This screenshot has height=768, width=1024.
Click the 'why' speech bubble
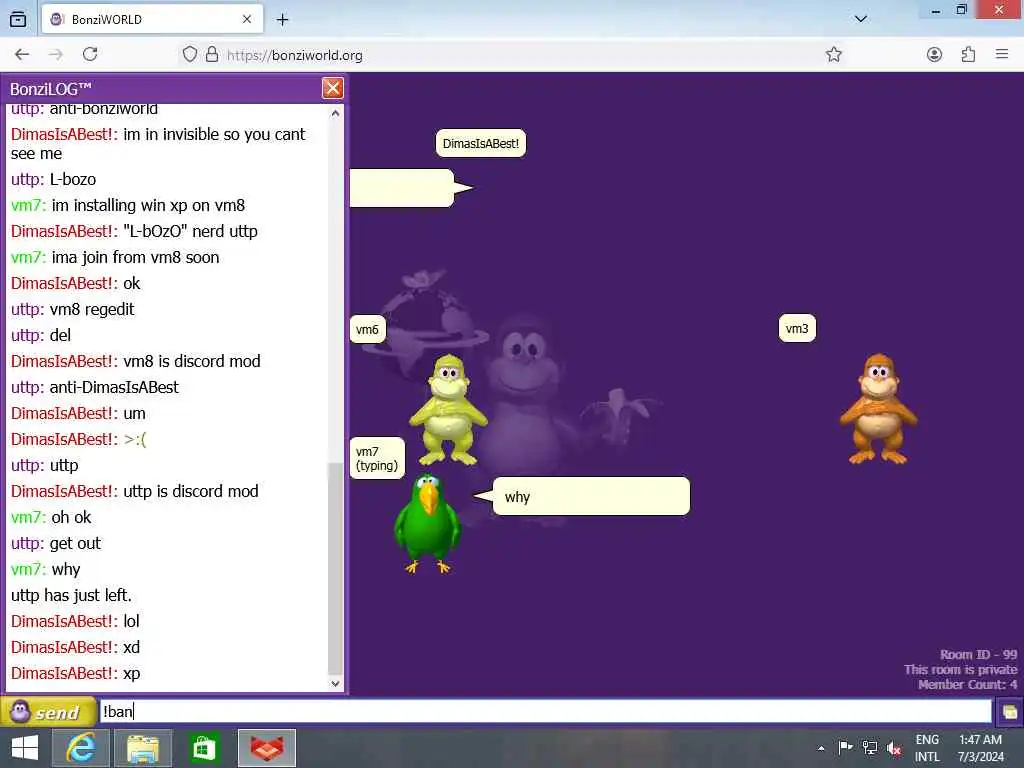coord(591,496)
